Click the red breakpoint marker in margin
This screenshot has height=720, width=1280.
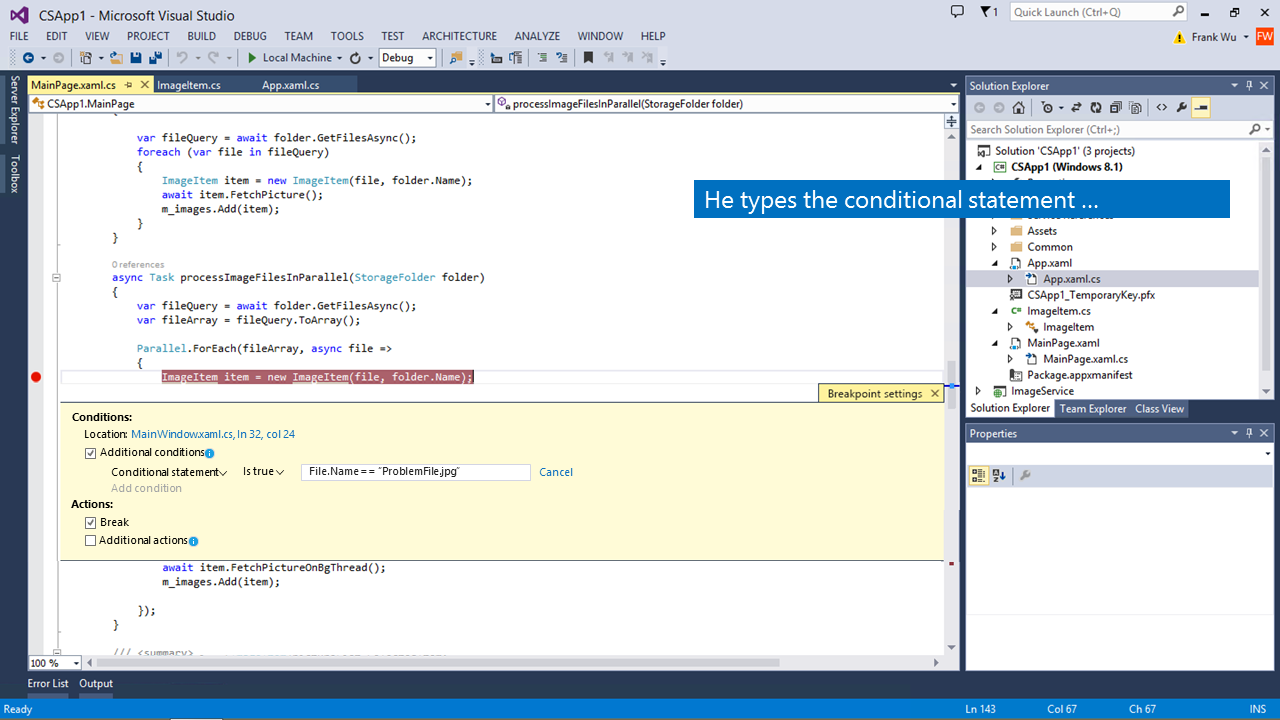tap(37, 377)
